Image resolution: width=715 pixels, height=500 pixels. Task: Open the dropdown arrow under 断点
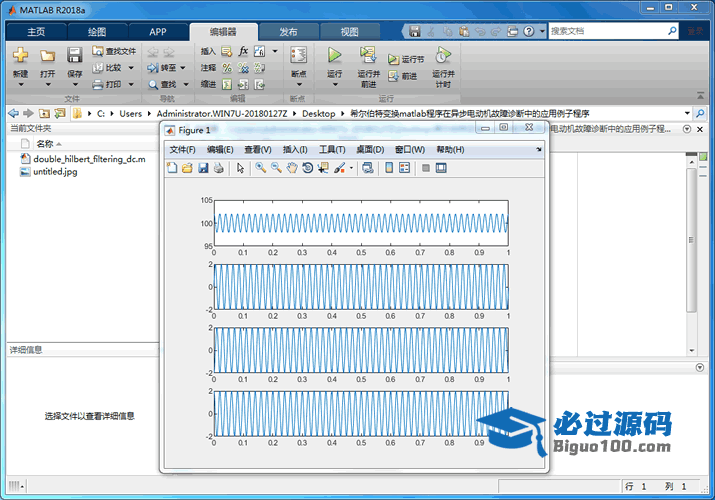point(299,85)
